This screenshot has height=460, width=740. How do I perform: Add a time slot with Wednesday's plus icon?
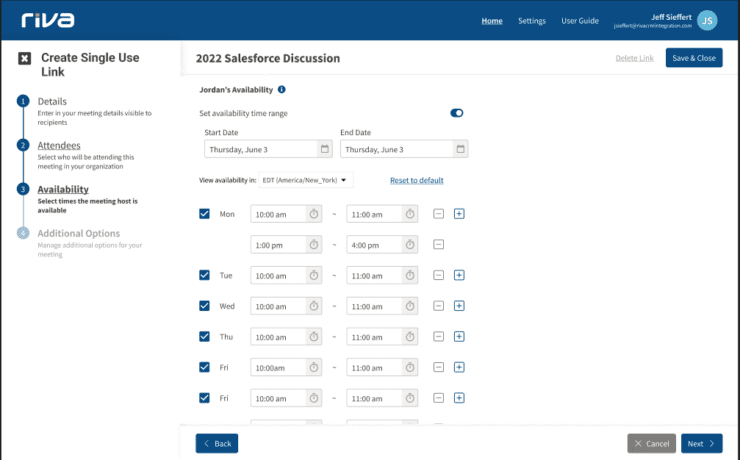tap(459, 306)
